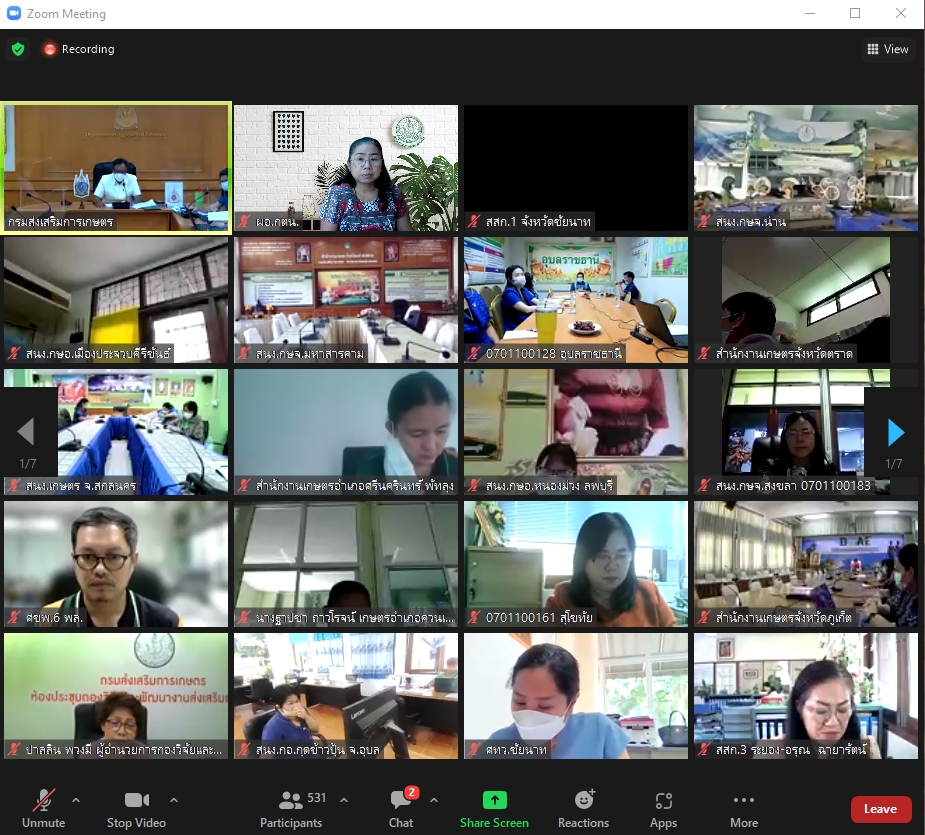This screenshot has width=925, height=835.
Task: Open the Chat panel
Action: click(x=401, y=808)
